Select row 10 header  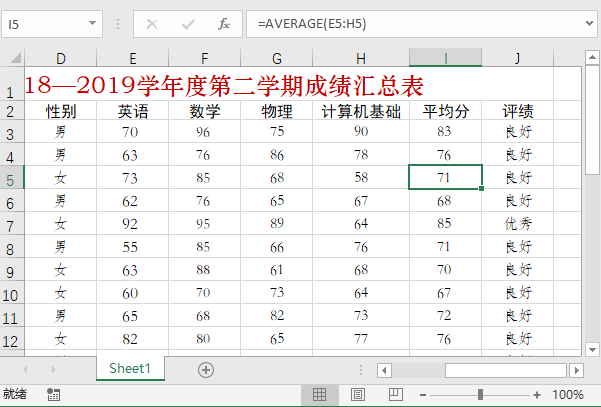(x=11, y=293)
